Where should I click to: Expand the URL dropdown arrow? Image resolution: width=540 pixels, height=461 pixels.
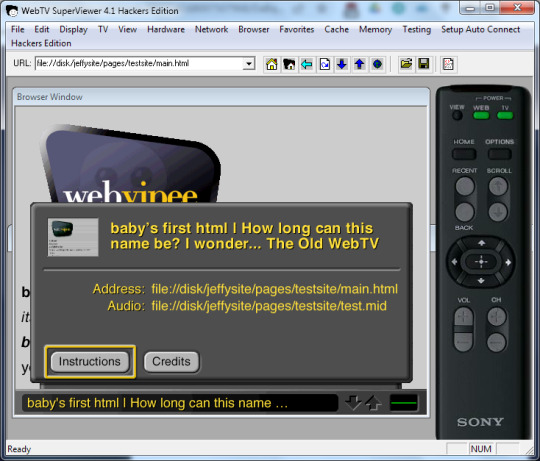tap(249, 64)
